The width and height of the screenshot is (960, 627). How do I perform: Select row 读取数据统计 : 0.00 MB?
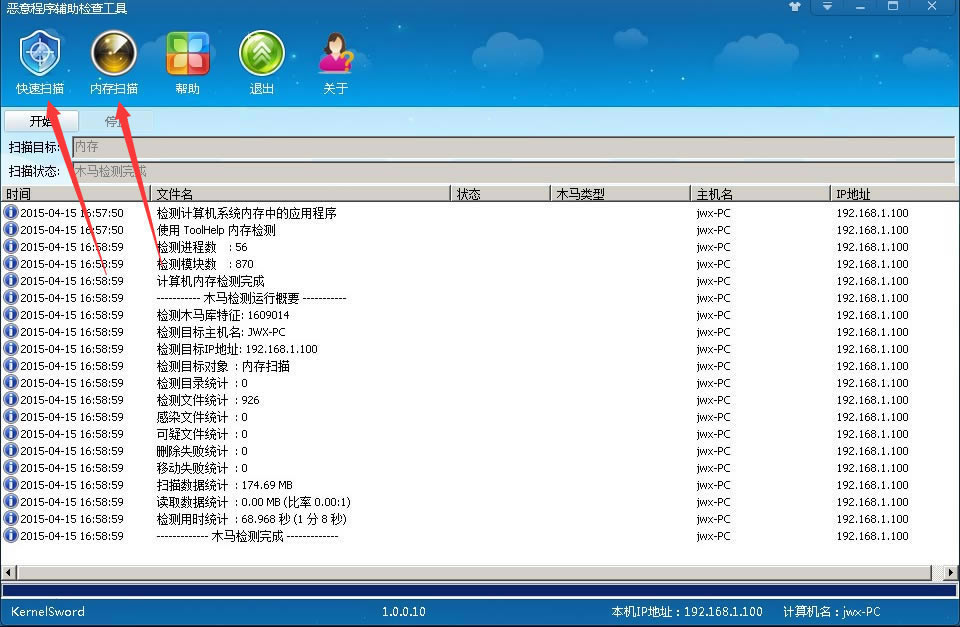pos(480,502)
